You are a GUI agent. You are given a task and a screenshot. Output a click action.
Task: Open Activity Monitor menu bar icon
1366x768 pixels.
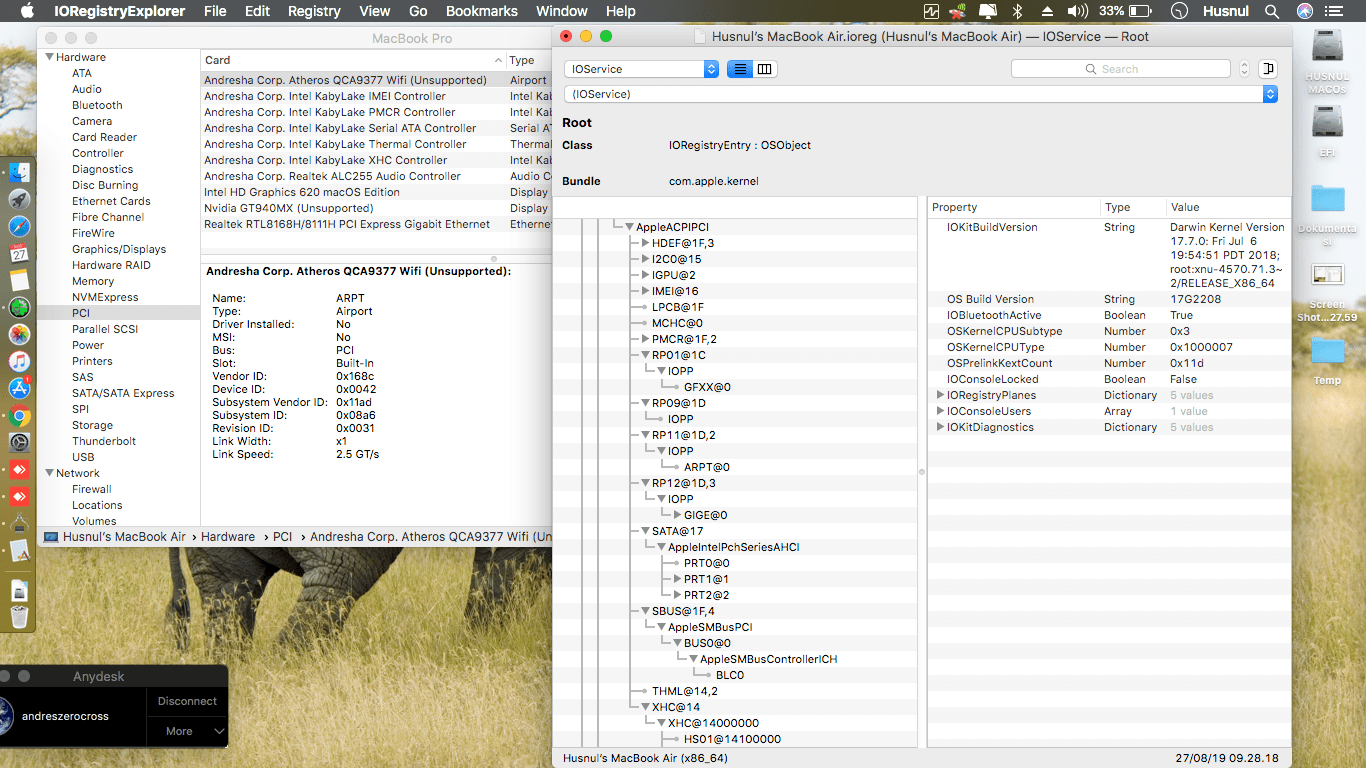pos(932,11)
